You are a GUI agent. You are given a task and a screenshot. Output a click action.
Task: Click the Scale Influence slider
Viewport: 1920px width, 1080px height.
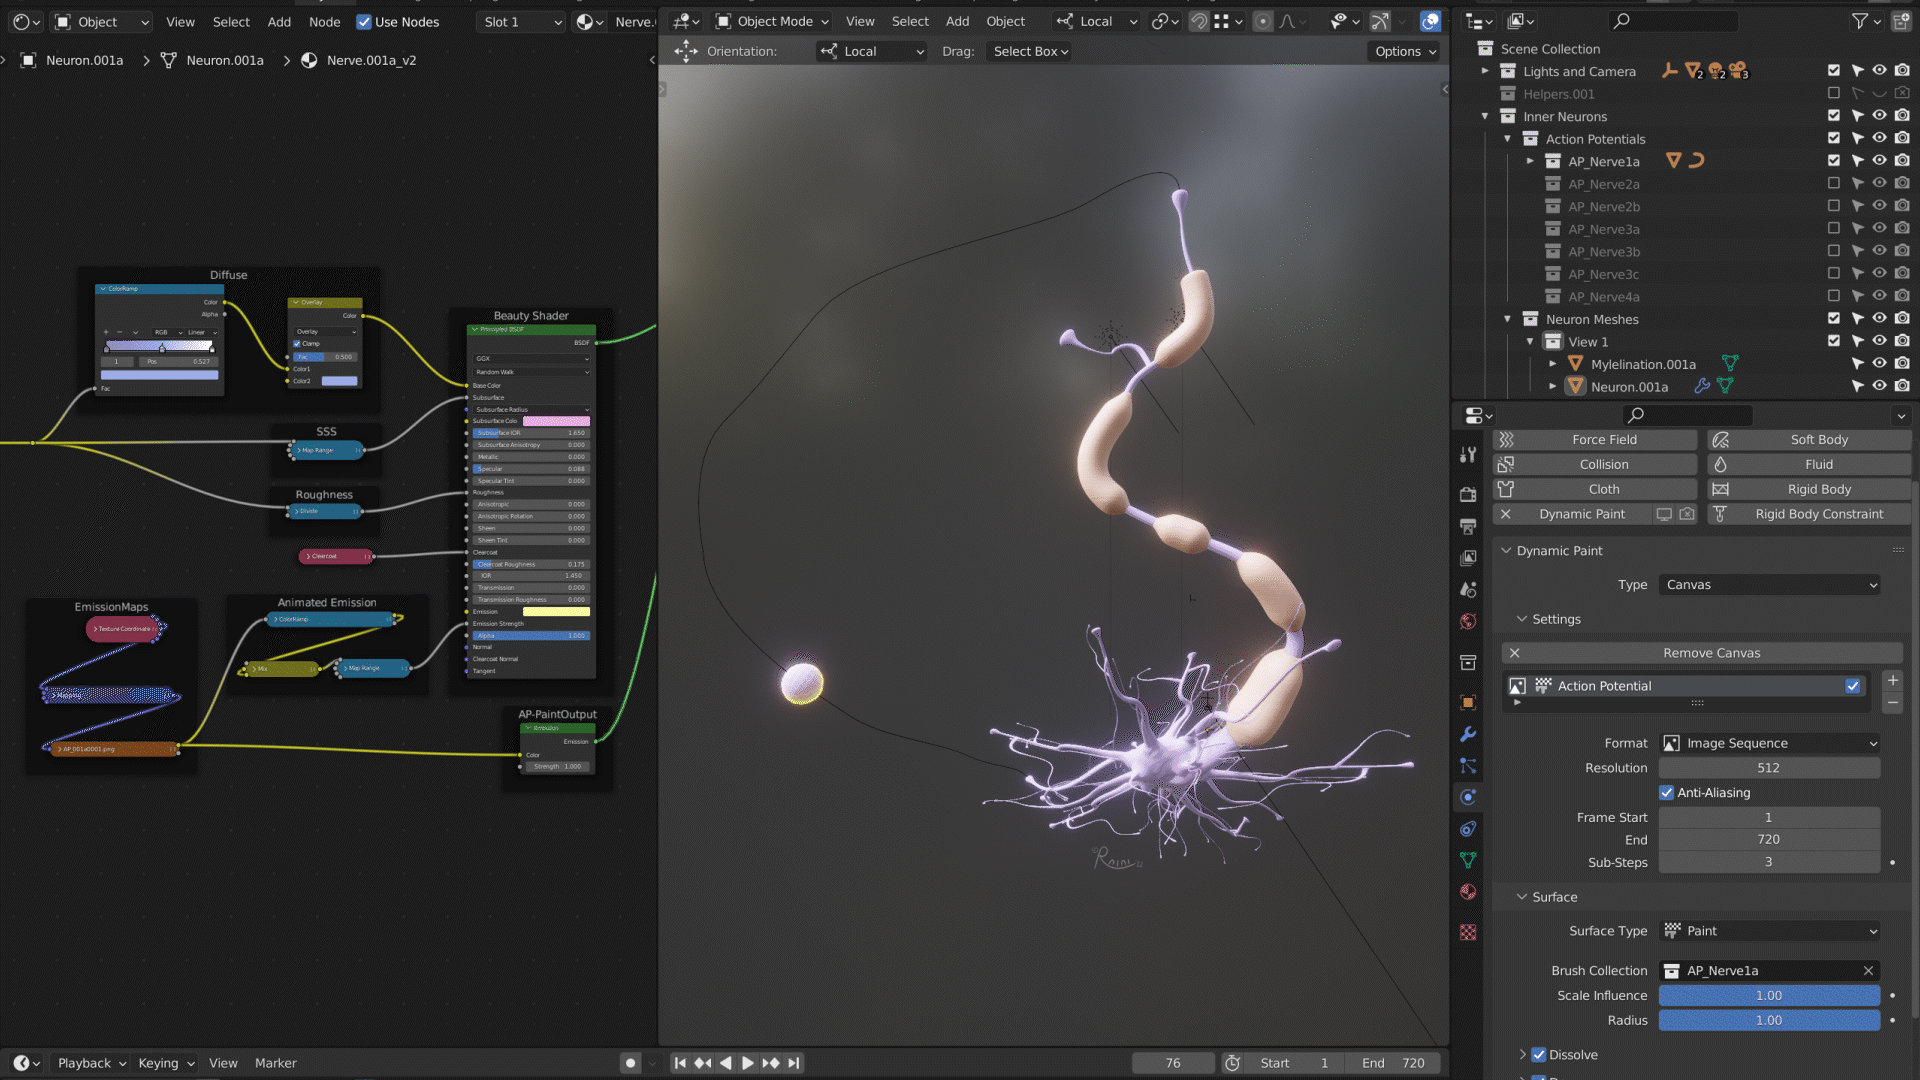1769,996
